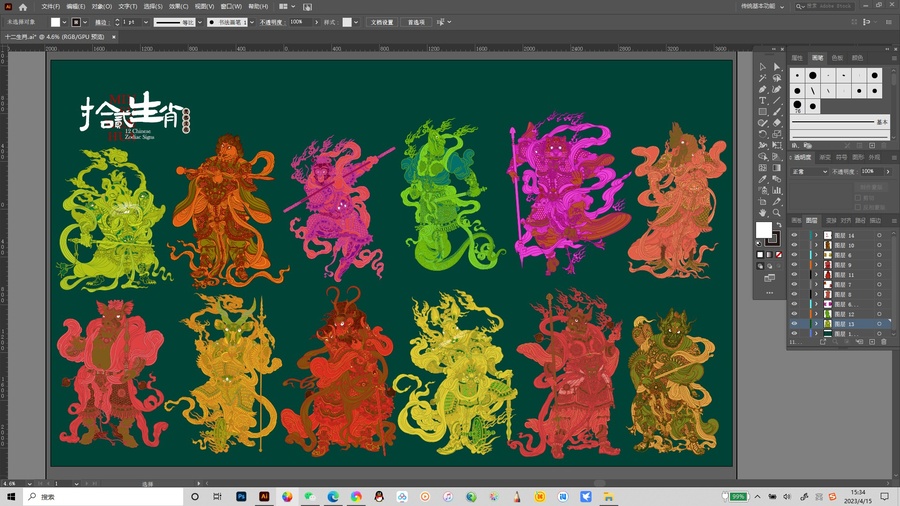Open Microsoft Edge from the taskbar
The image size is (900, 506).
click(333, 496)
